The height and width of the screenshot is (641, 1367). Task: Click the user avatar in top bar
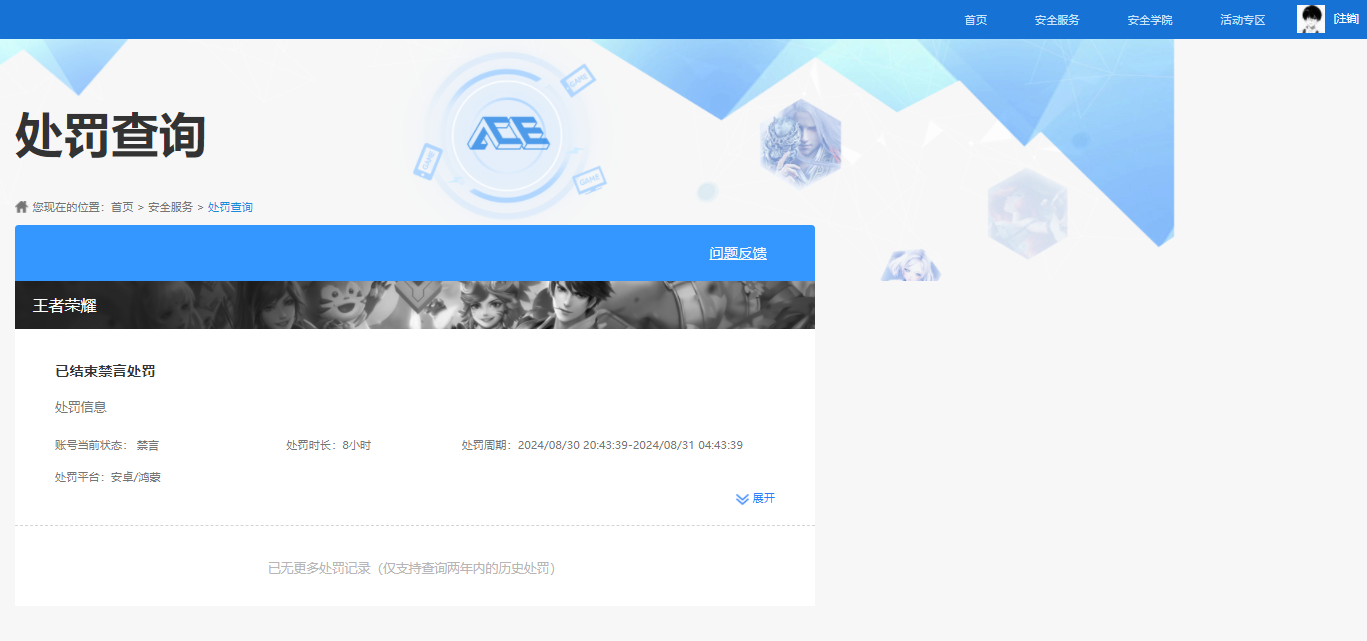(1310, 19)
